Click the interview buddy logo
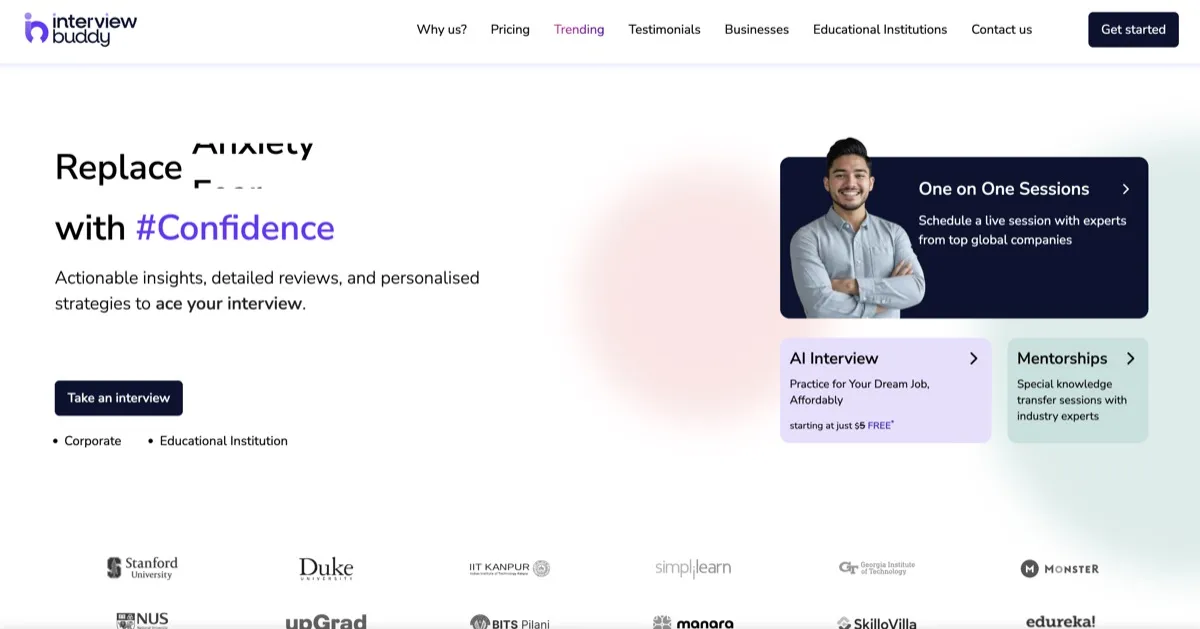The width and height of the screenshot is (1200, 629). [x=78, y=28]
